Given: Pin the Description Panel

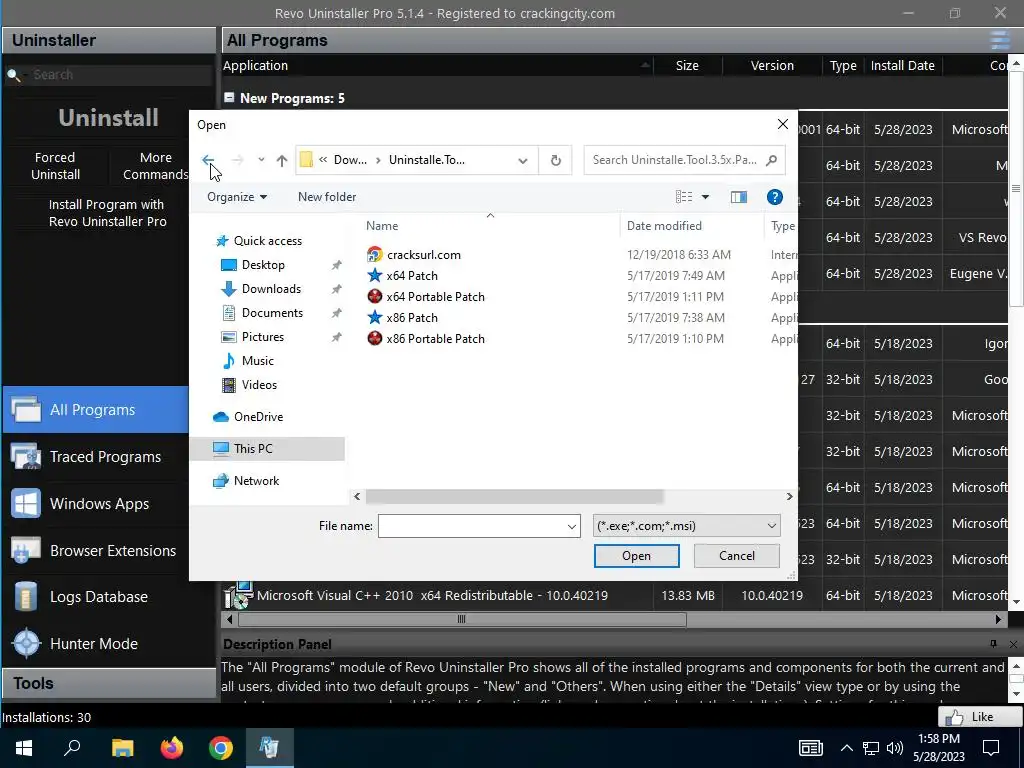Looking at the screenshot, I should pyautogui.click(x=993, y=644).
